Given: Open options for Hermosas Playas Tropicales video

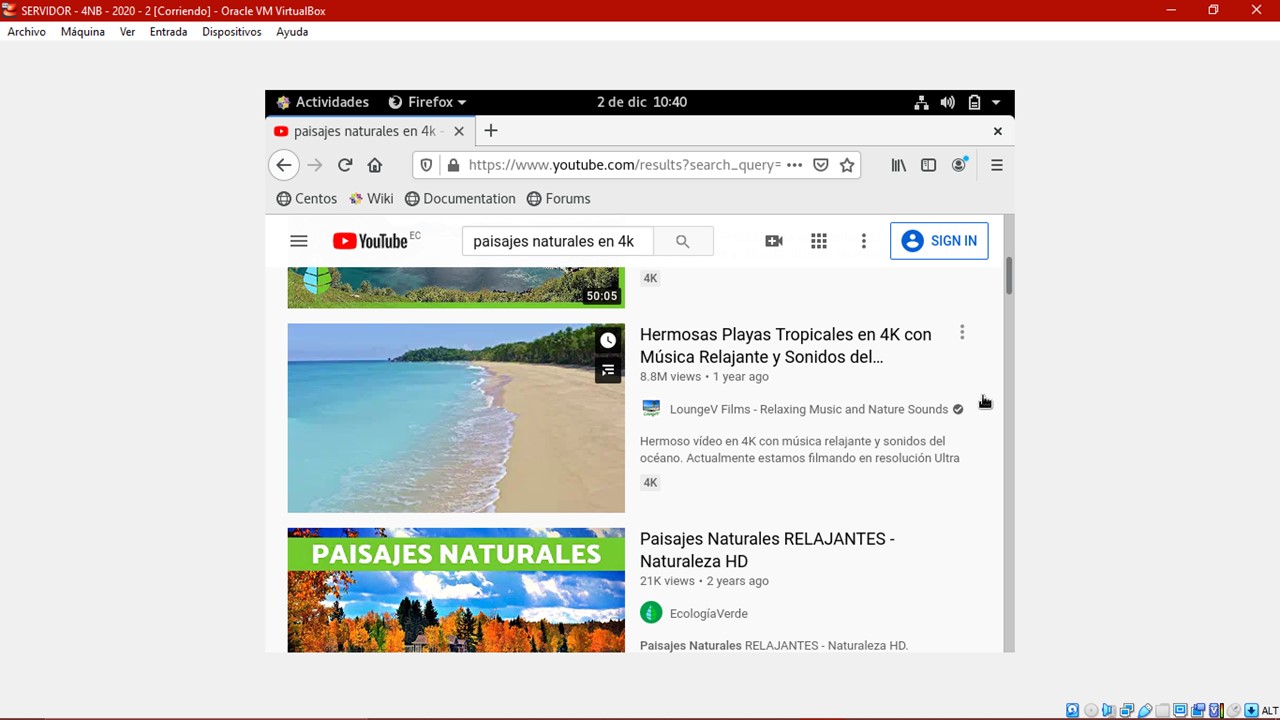Looking at the screenshot, I should (962, 332).
